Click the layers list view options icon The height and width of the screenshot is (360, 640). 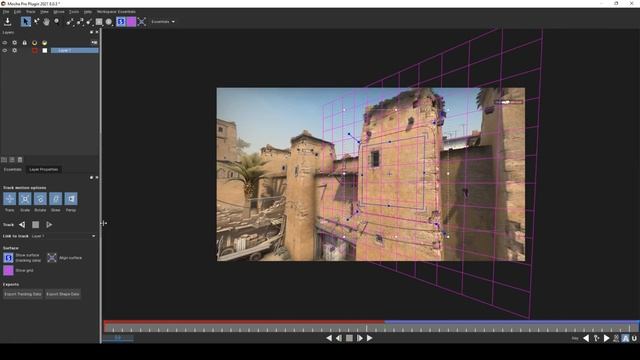pyautogui.click(x=94, y=42)
